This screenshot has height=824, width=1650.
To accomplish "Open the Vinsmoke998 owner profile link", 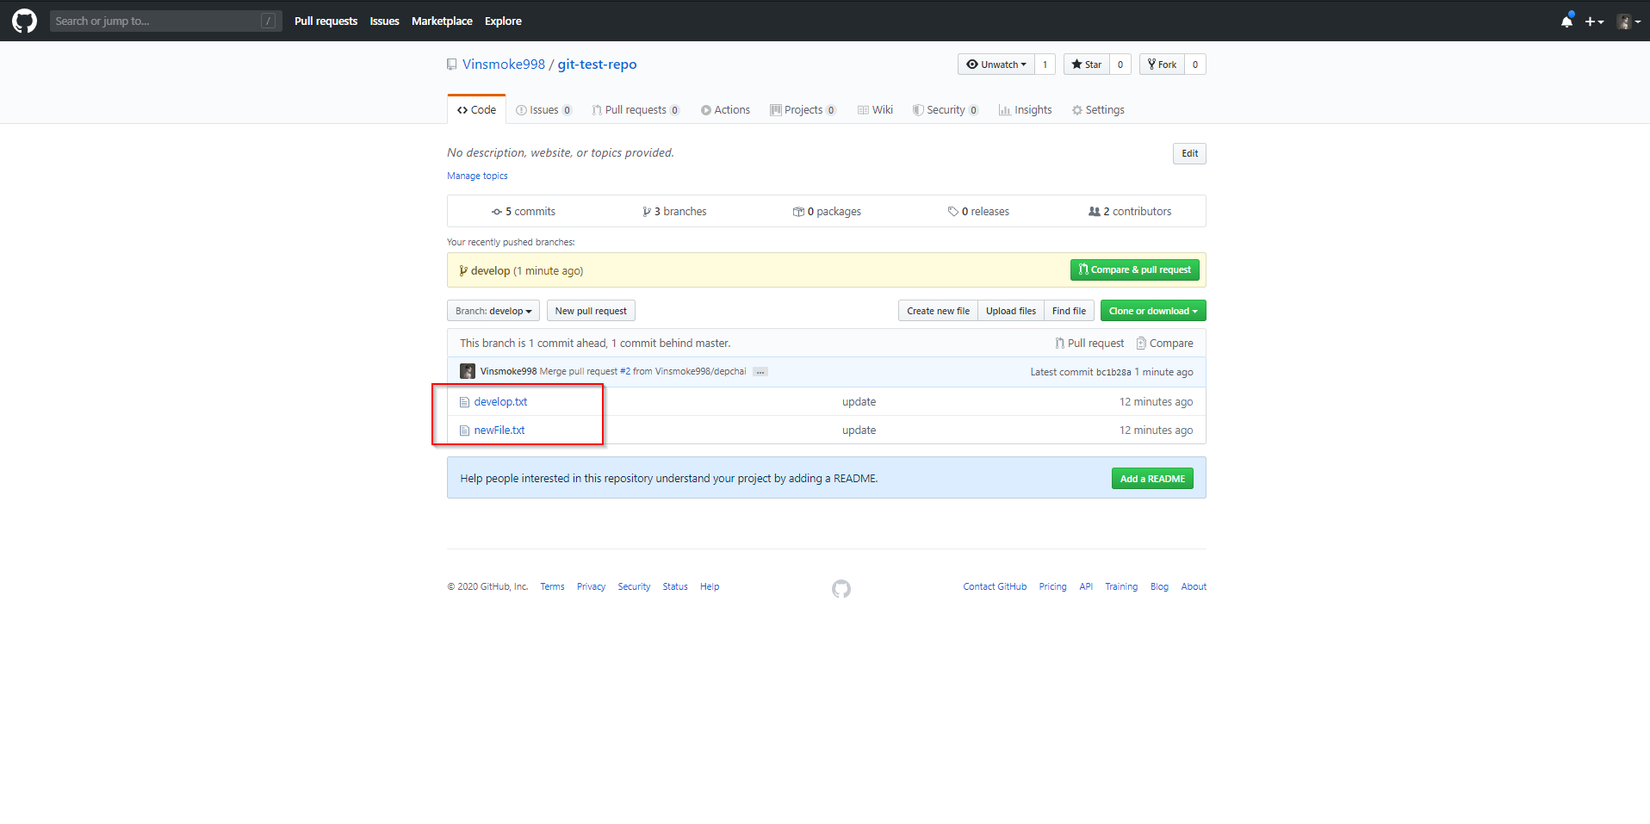I will [x=504, y=64].
